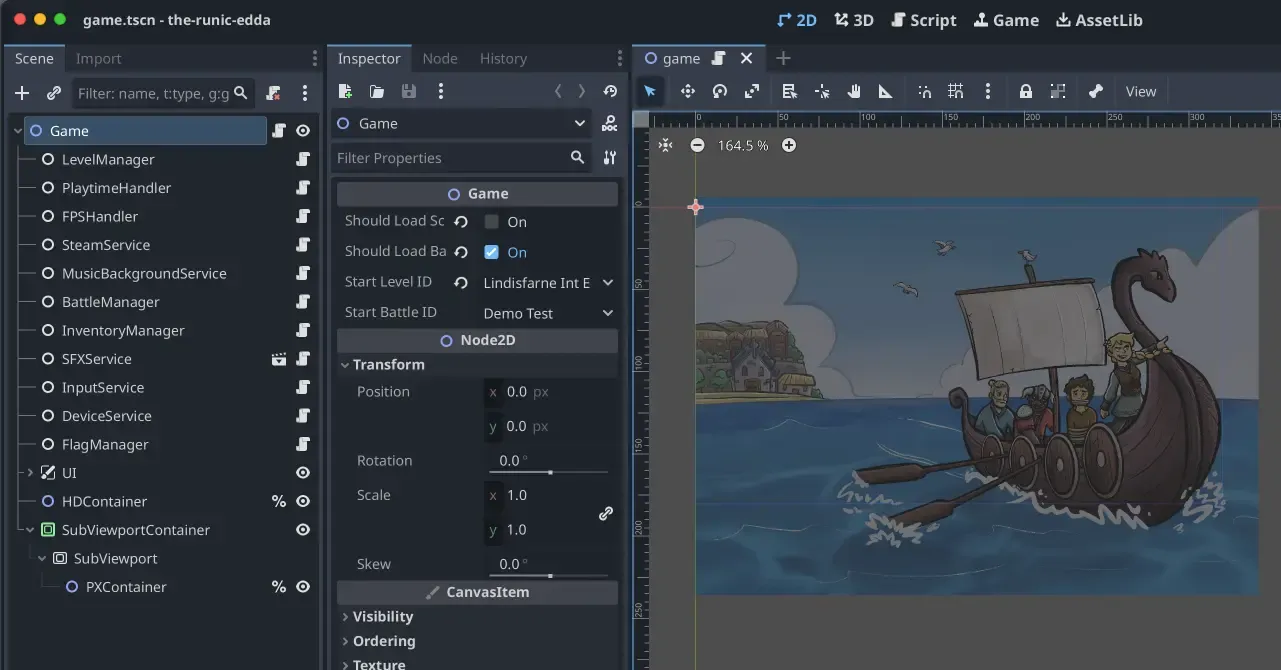This screenshot has width=1281, height=670.
Task: Open the View menu in the viewport
Action: click(x=1140, y=91)
